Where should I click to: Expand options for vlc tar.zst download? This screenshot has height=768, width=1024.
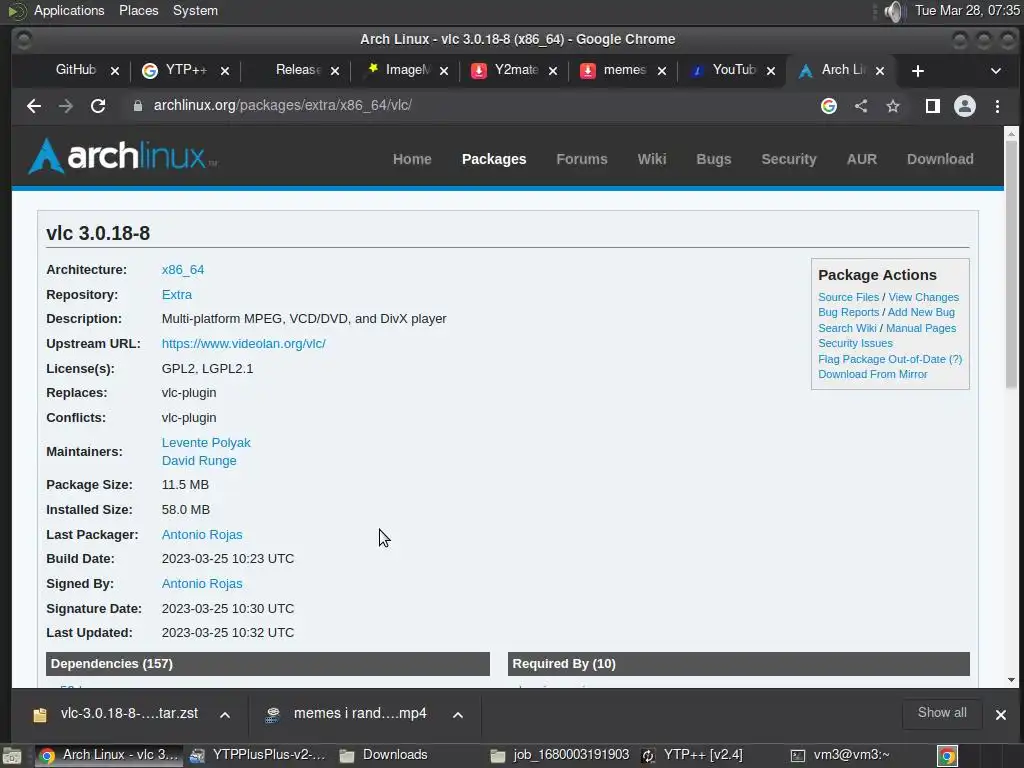pos(225,715)
